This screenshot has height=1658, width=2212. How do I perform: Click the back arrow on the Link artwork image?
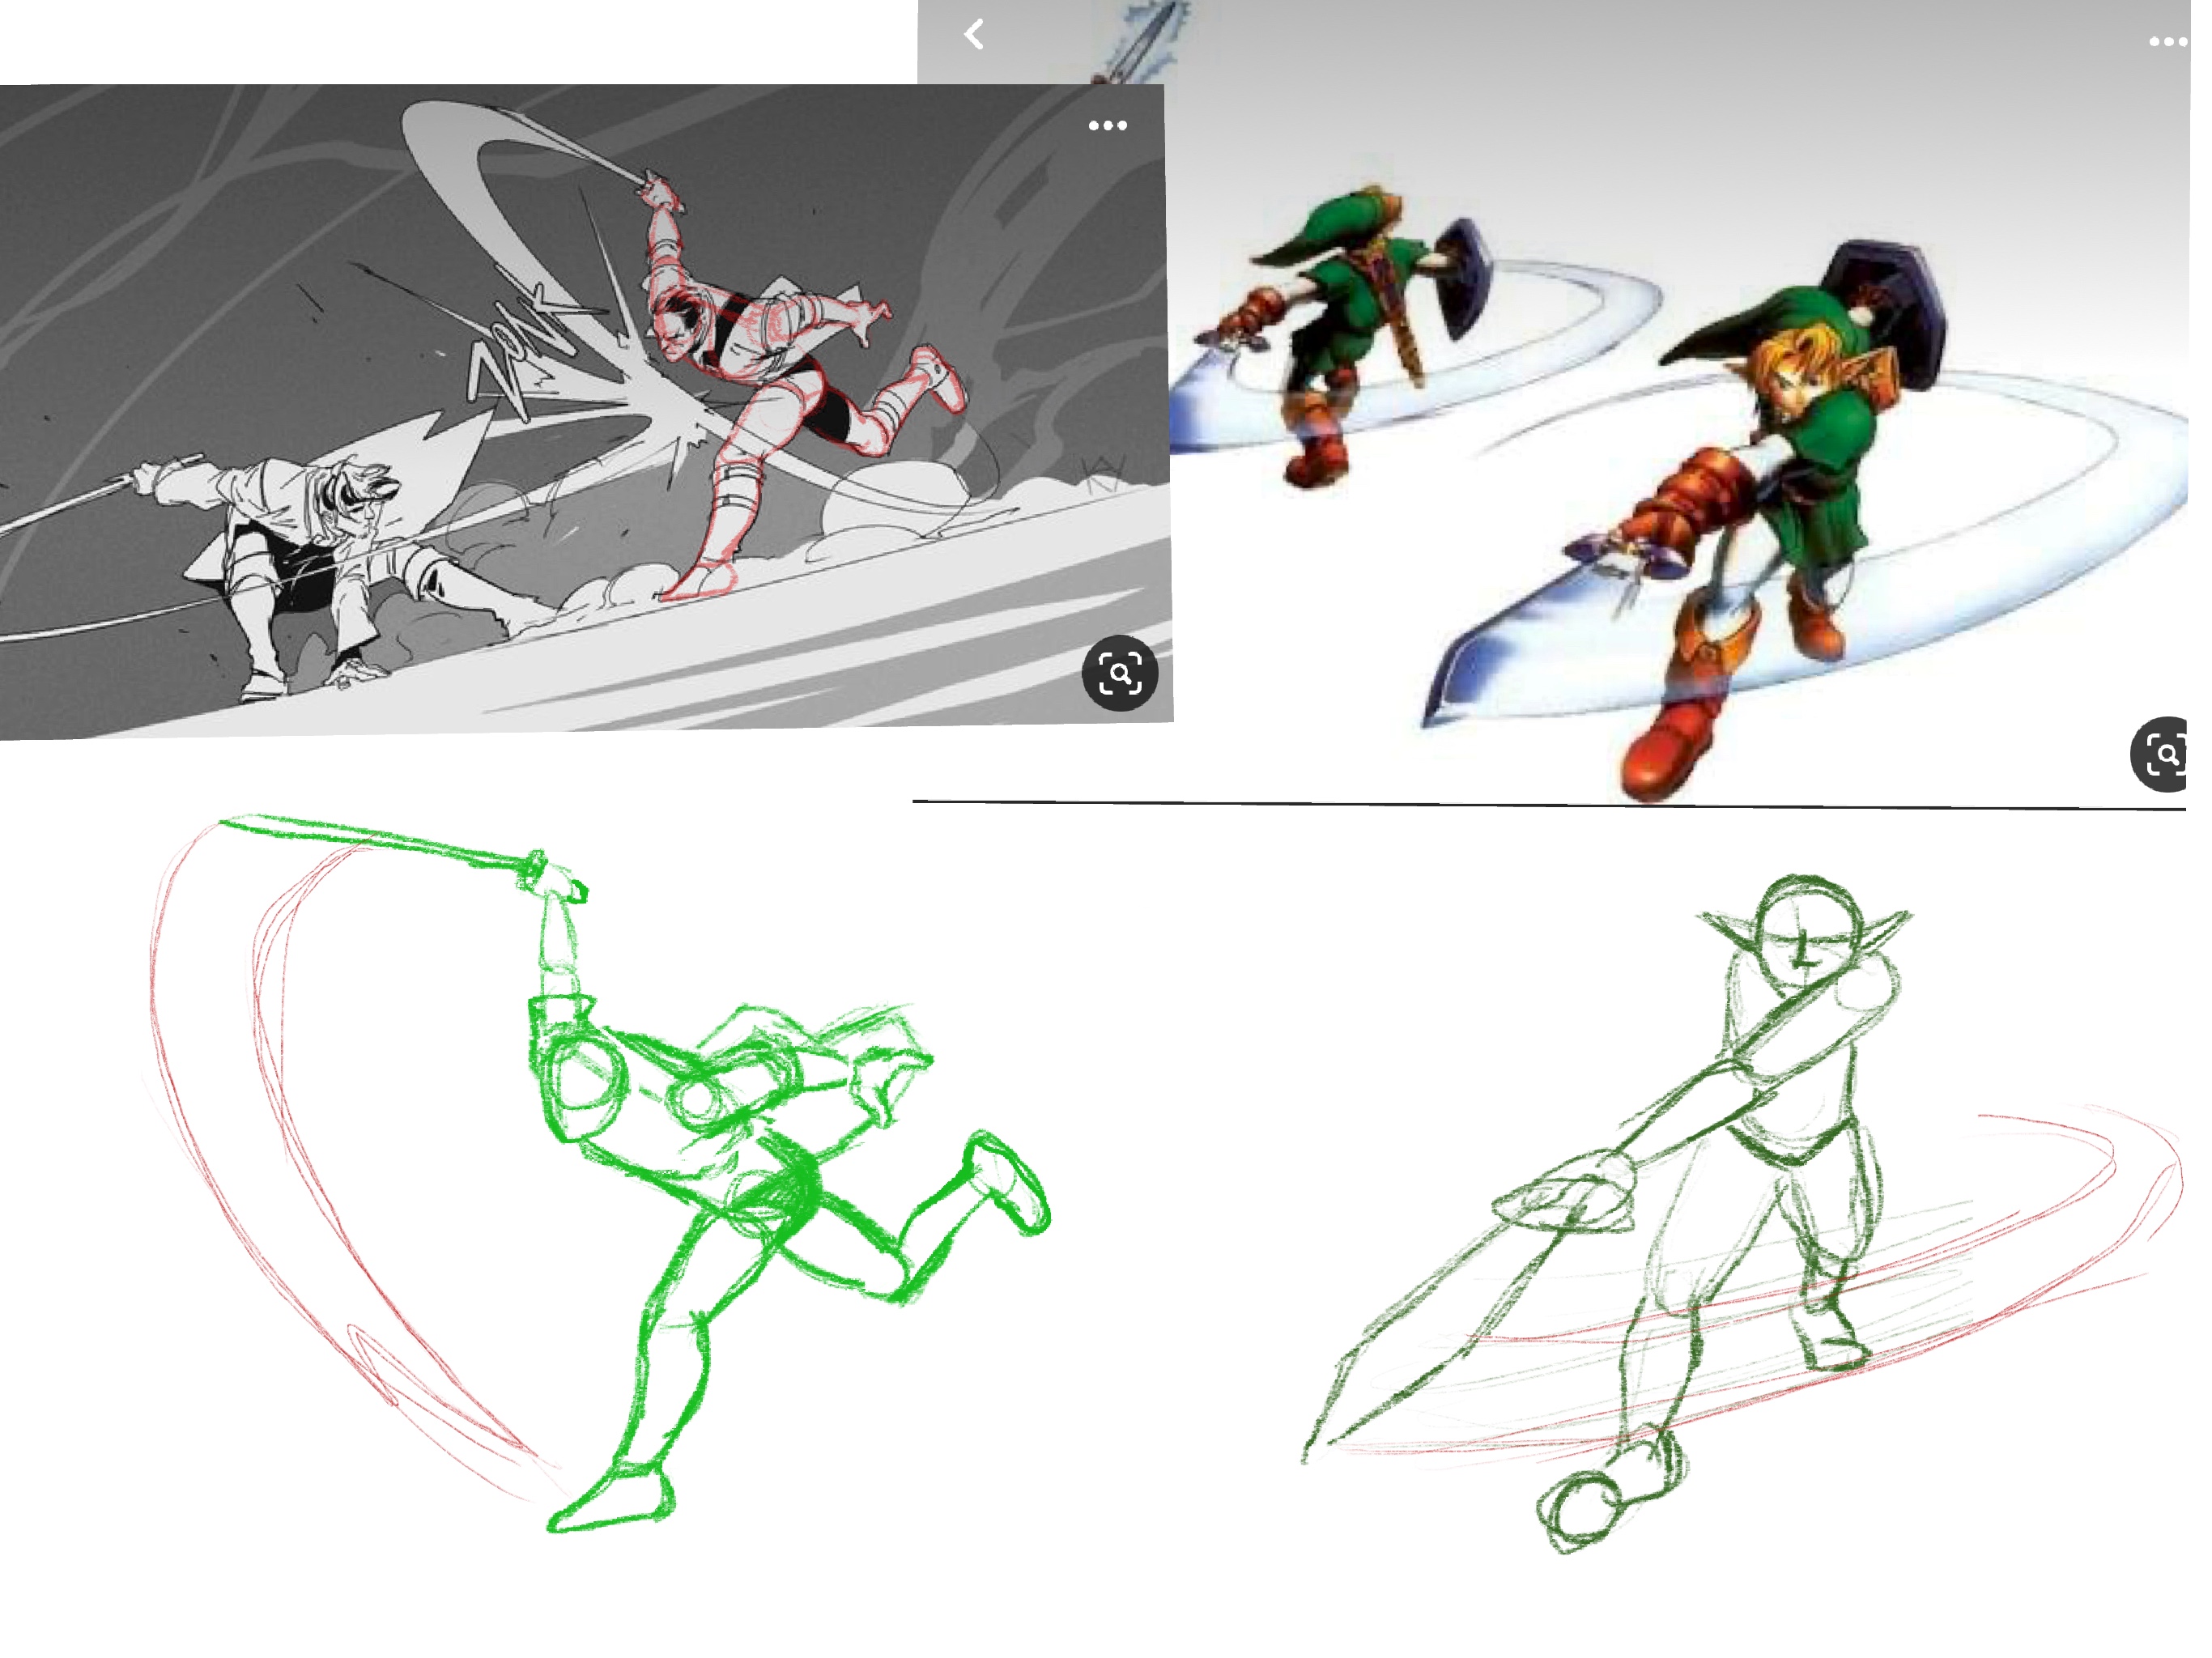(x=974, y=35)
